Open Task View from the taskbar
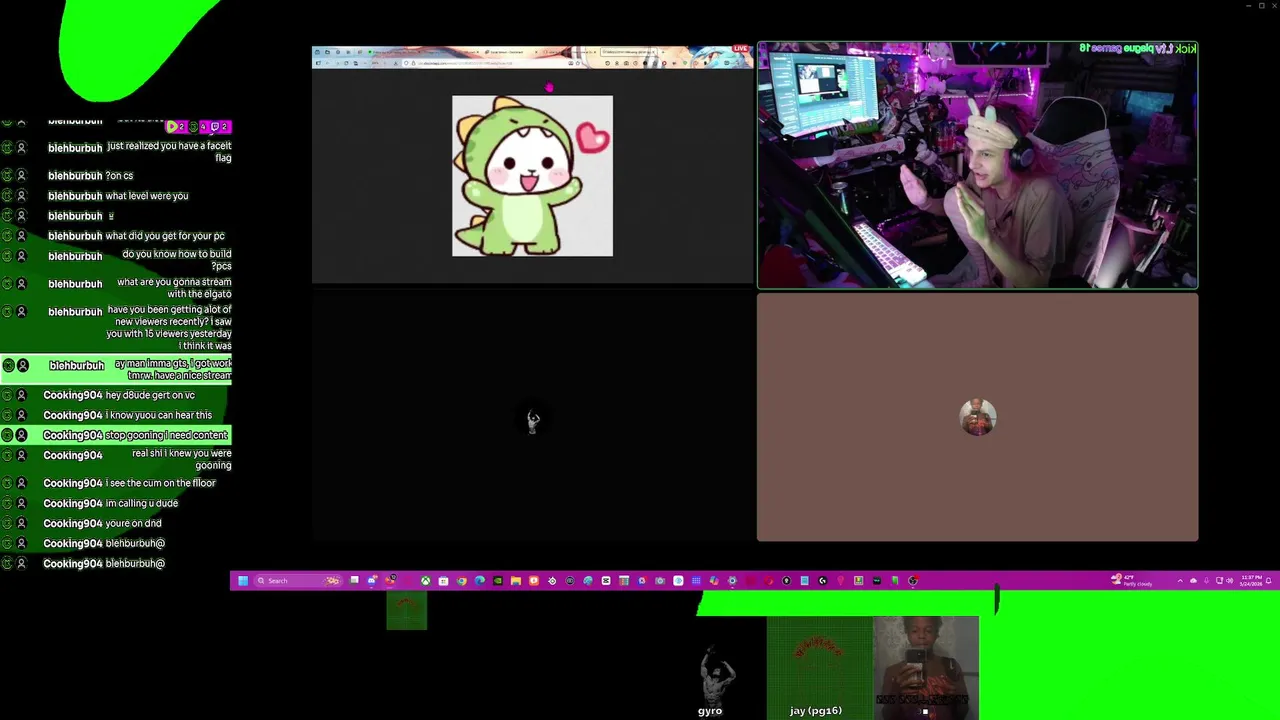Screen dimensions: 1280x720 pos(354,580)
